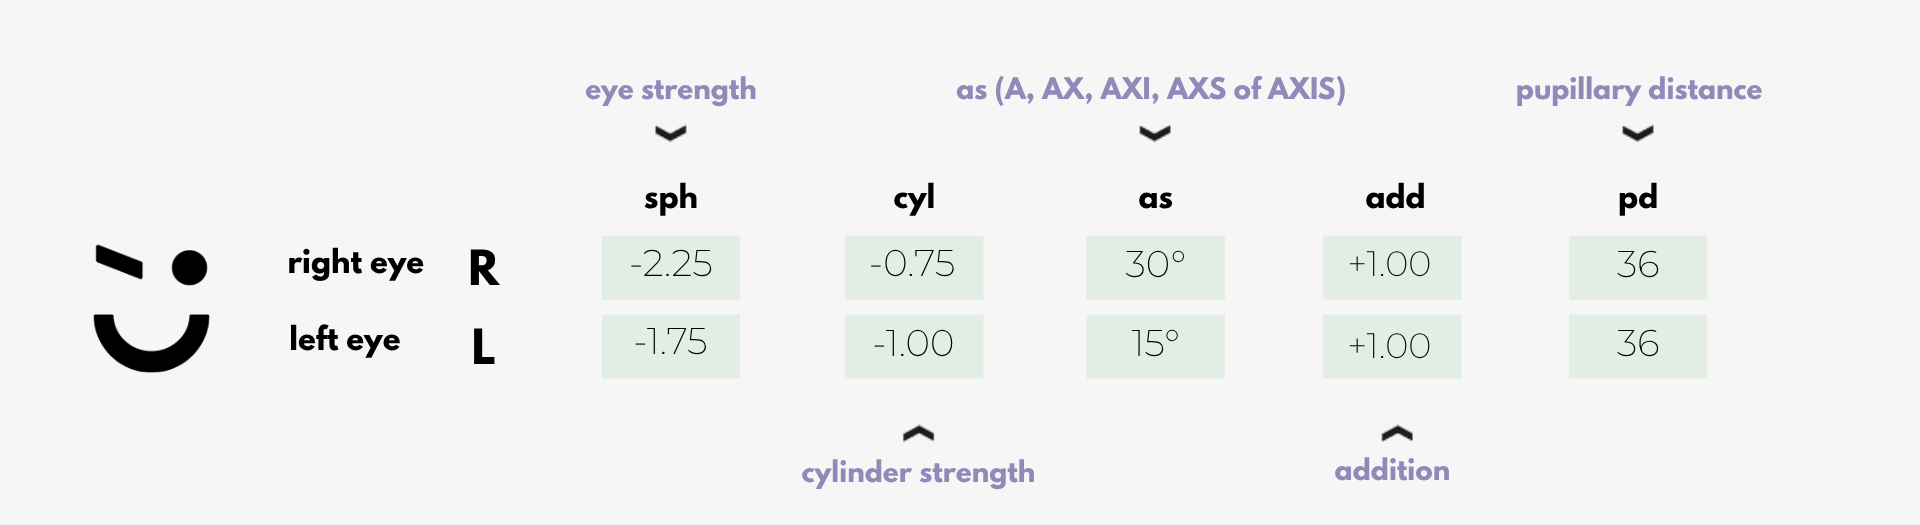Click the sph column header
This screenshot has height=525, width=1920.
click(x=670, y=197)
